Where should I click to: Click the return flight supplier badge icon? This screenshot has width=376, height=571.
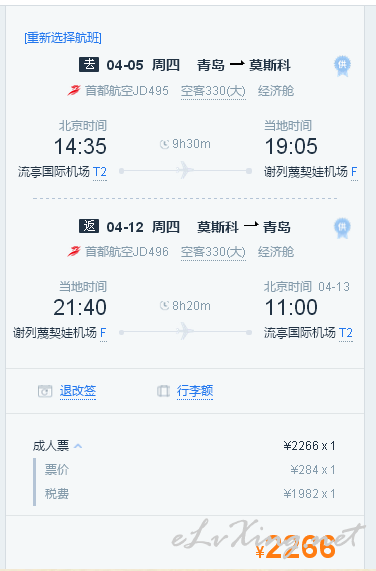(x=342, y=228)
